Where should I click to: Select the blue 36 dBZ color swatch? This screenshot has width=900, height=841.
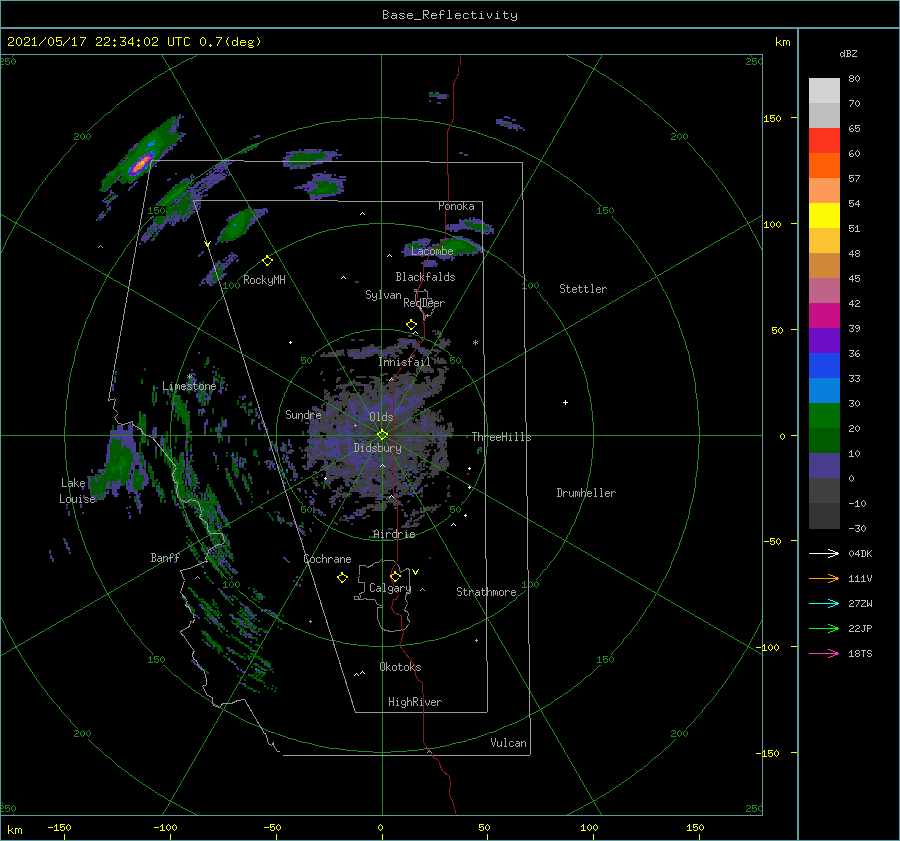click(x=824, y=365)
